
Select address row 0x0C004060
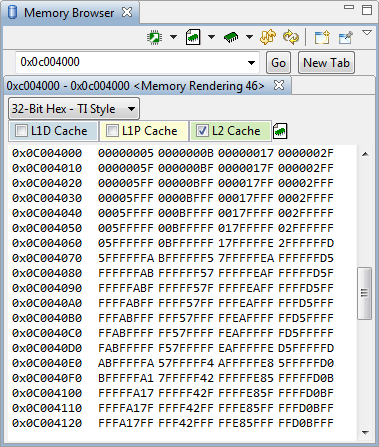tap(47, 243)
